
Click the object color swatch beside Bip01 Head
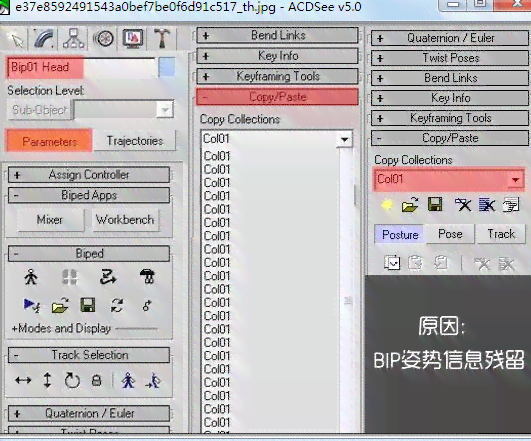[167, 67]
